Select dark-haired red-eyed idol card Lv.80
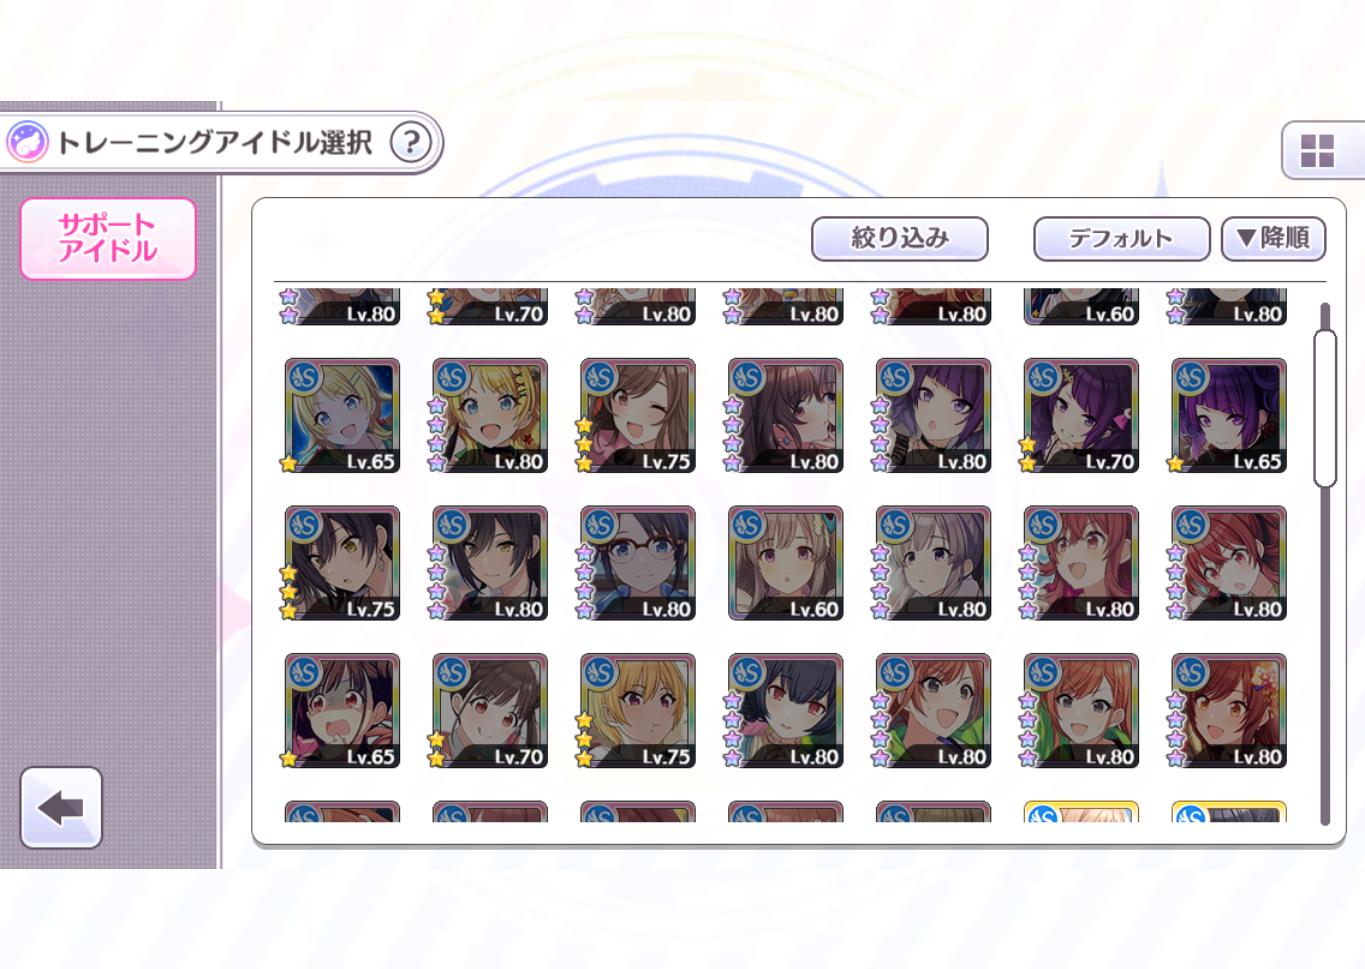The width and height of the screenshot is (1365, 969). pyautogui.click(x=786, y=711)
